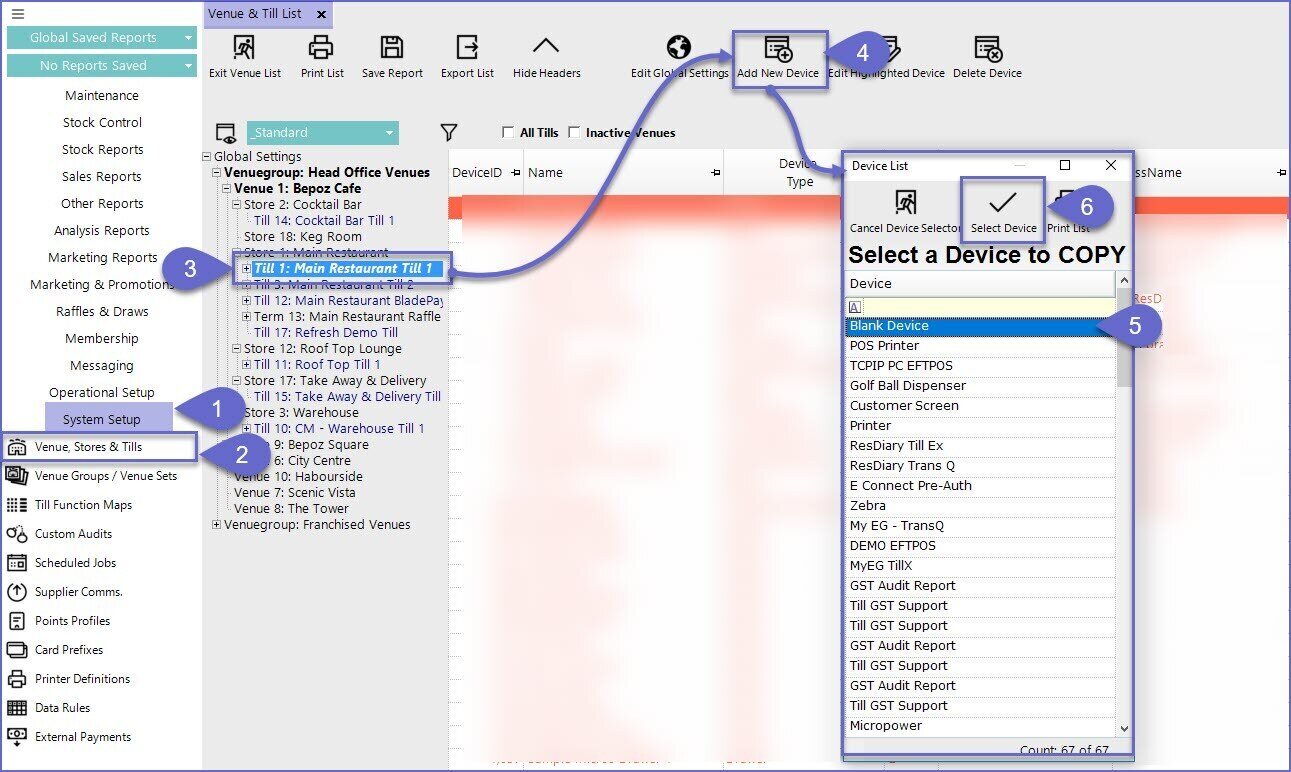Click the Save Report floppy icon

[392, 48]
